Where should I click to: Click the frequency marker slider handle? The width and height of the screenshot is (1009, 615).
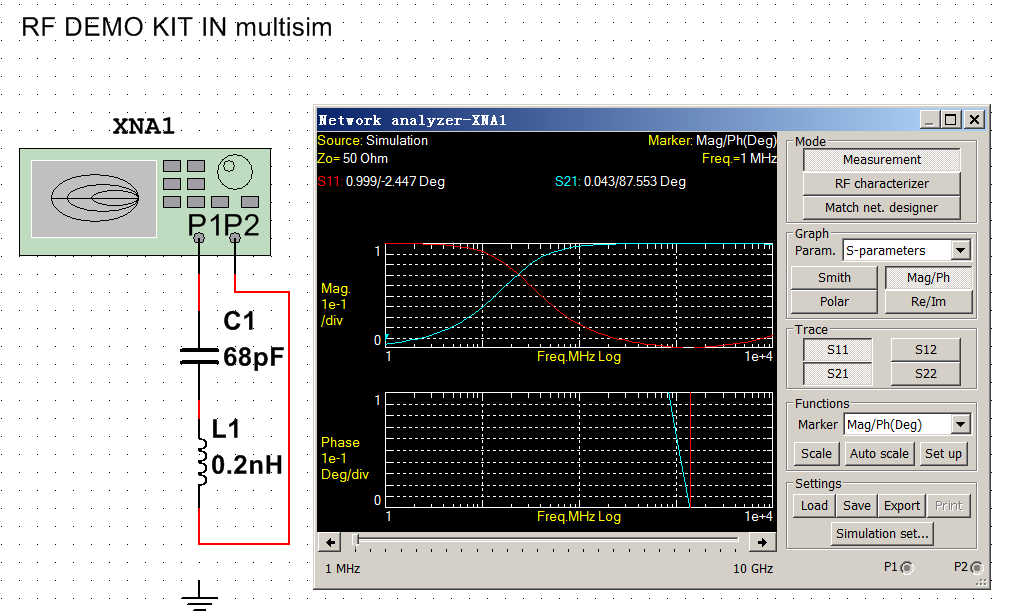pos(356,540)
